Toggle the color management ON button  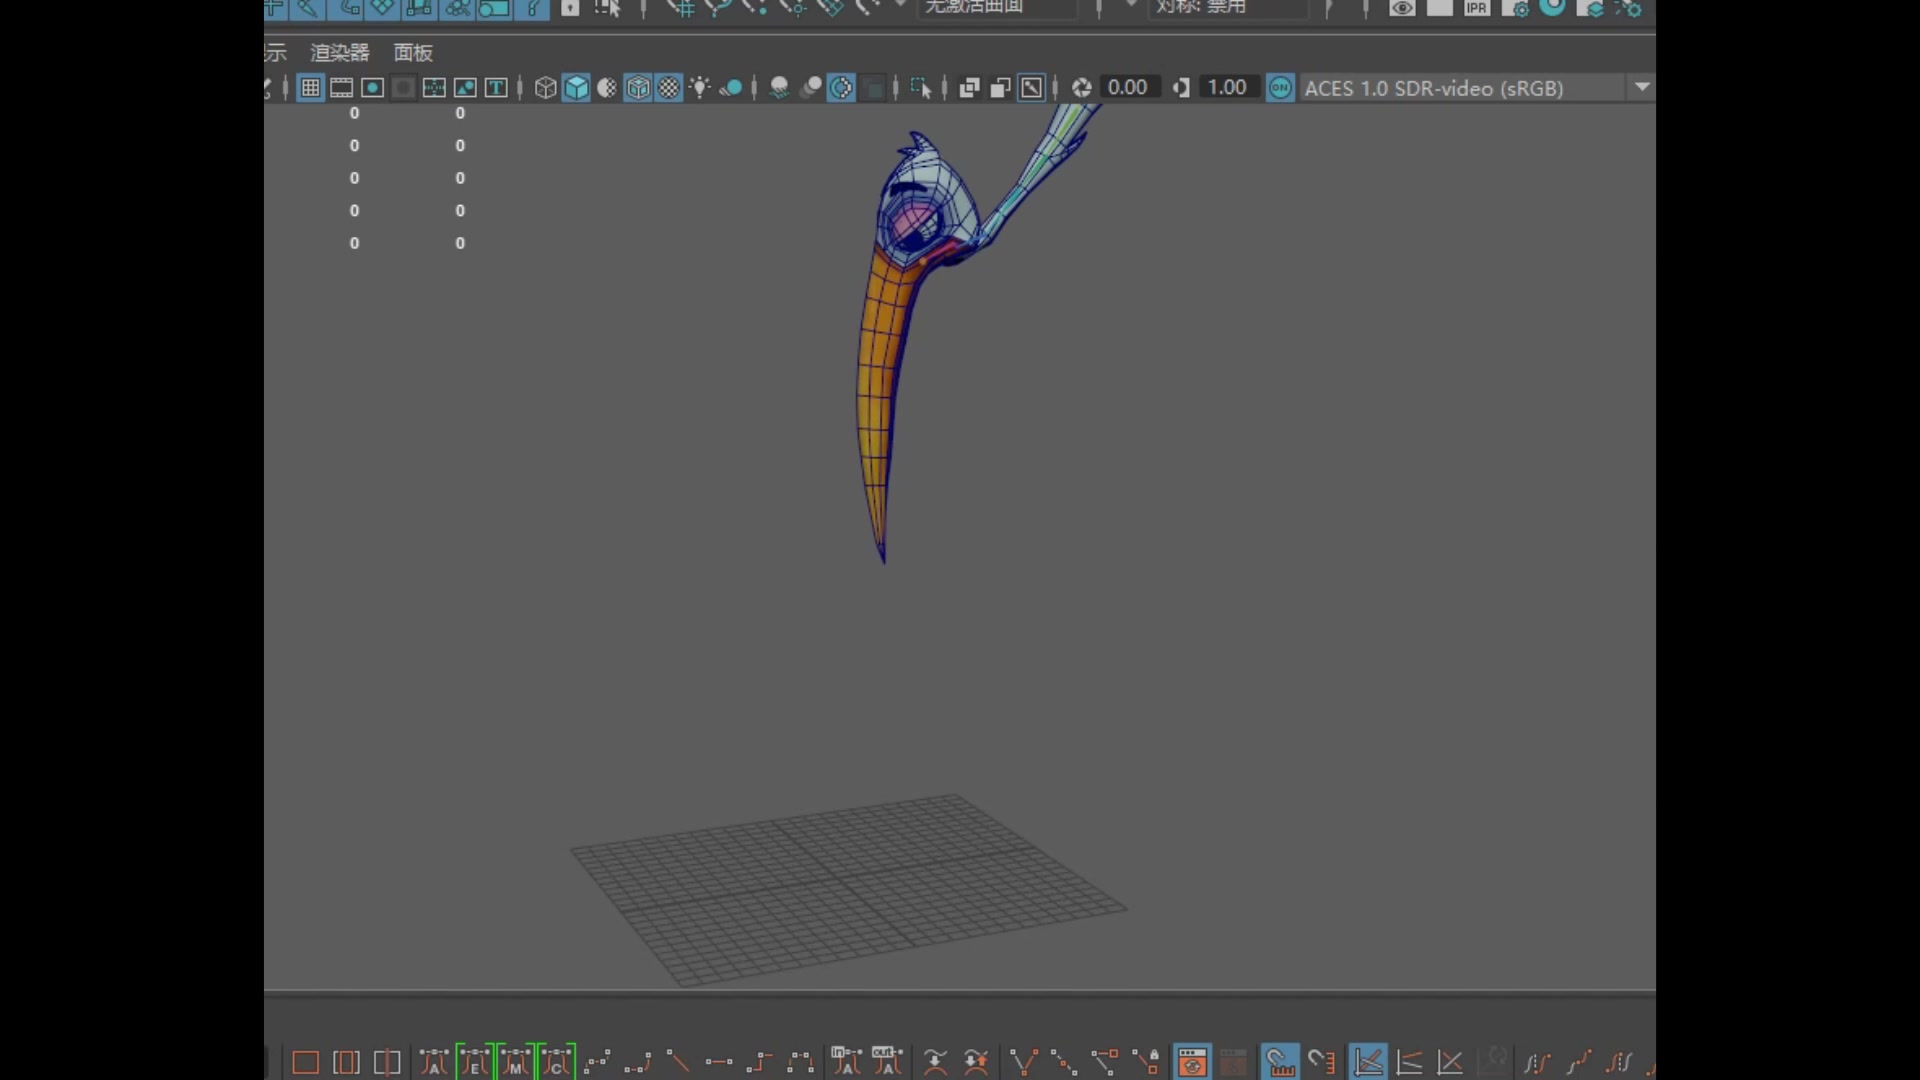tap(1280, 88)
